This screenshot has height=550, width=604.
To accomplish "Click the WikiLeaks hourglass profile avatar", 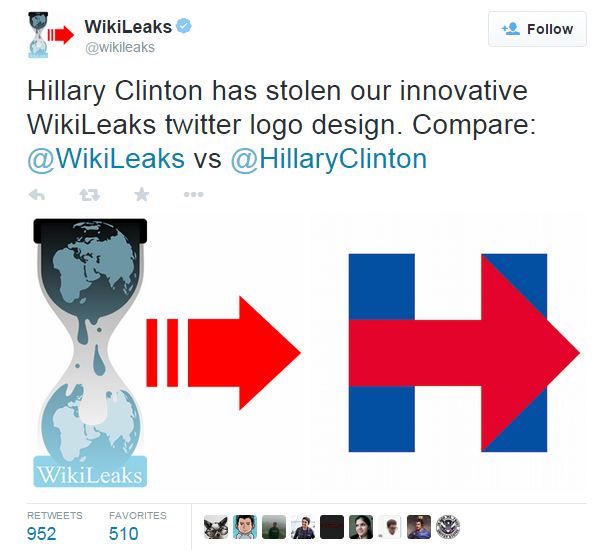I will coord(50,35).
